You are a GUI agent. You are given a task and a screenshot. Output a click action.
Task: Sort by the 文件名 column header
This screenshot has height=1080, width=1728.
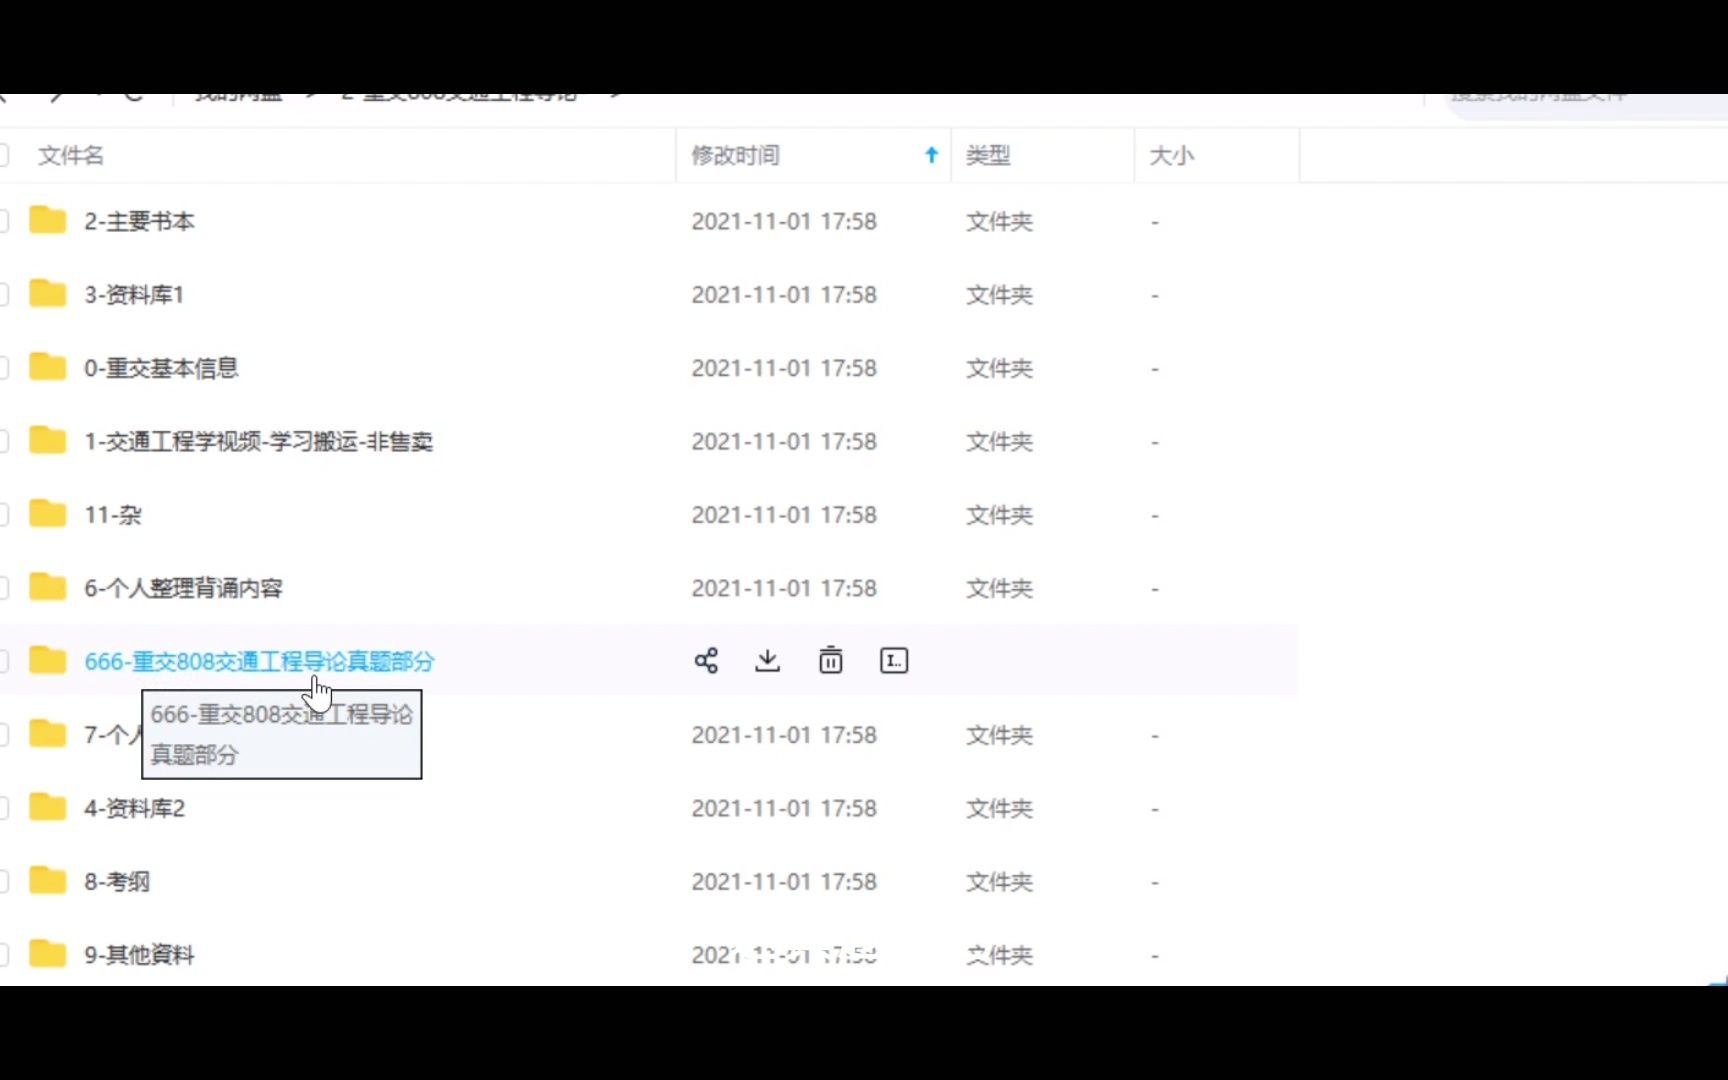point(71,155)
